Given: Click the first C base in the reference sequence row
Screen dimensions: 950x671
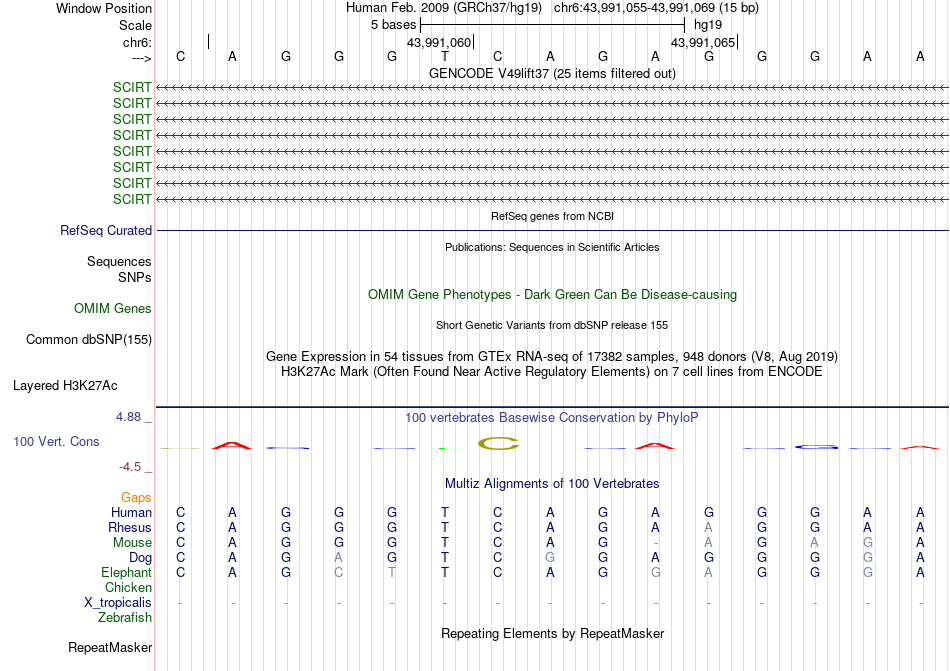Looking at the screenshot, I should tap(181, 56).
